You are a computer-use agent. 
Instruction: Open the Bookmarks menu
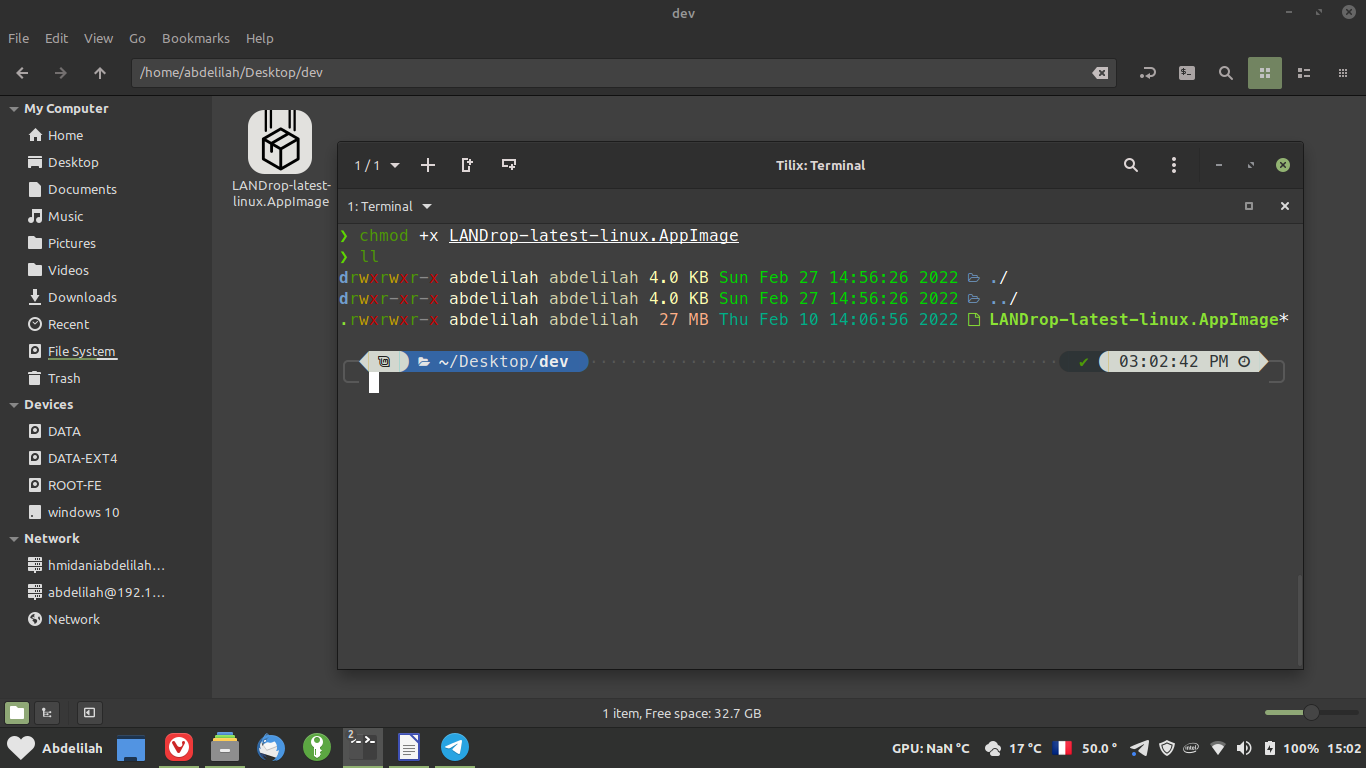click(x=196, y=38)
